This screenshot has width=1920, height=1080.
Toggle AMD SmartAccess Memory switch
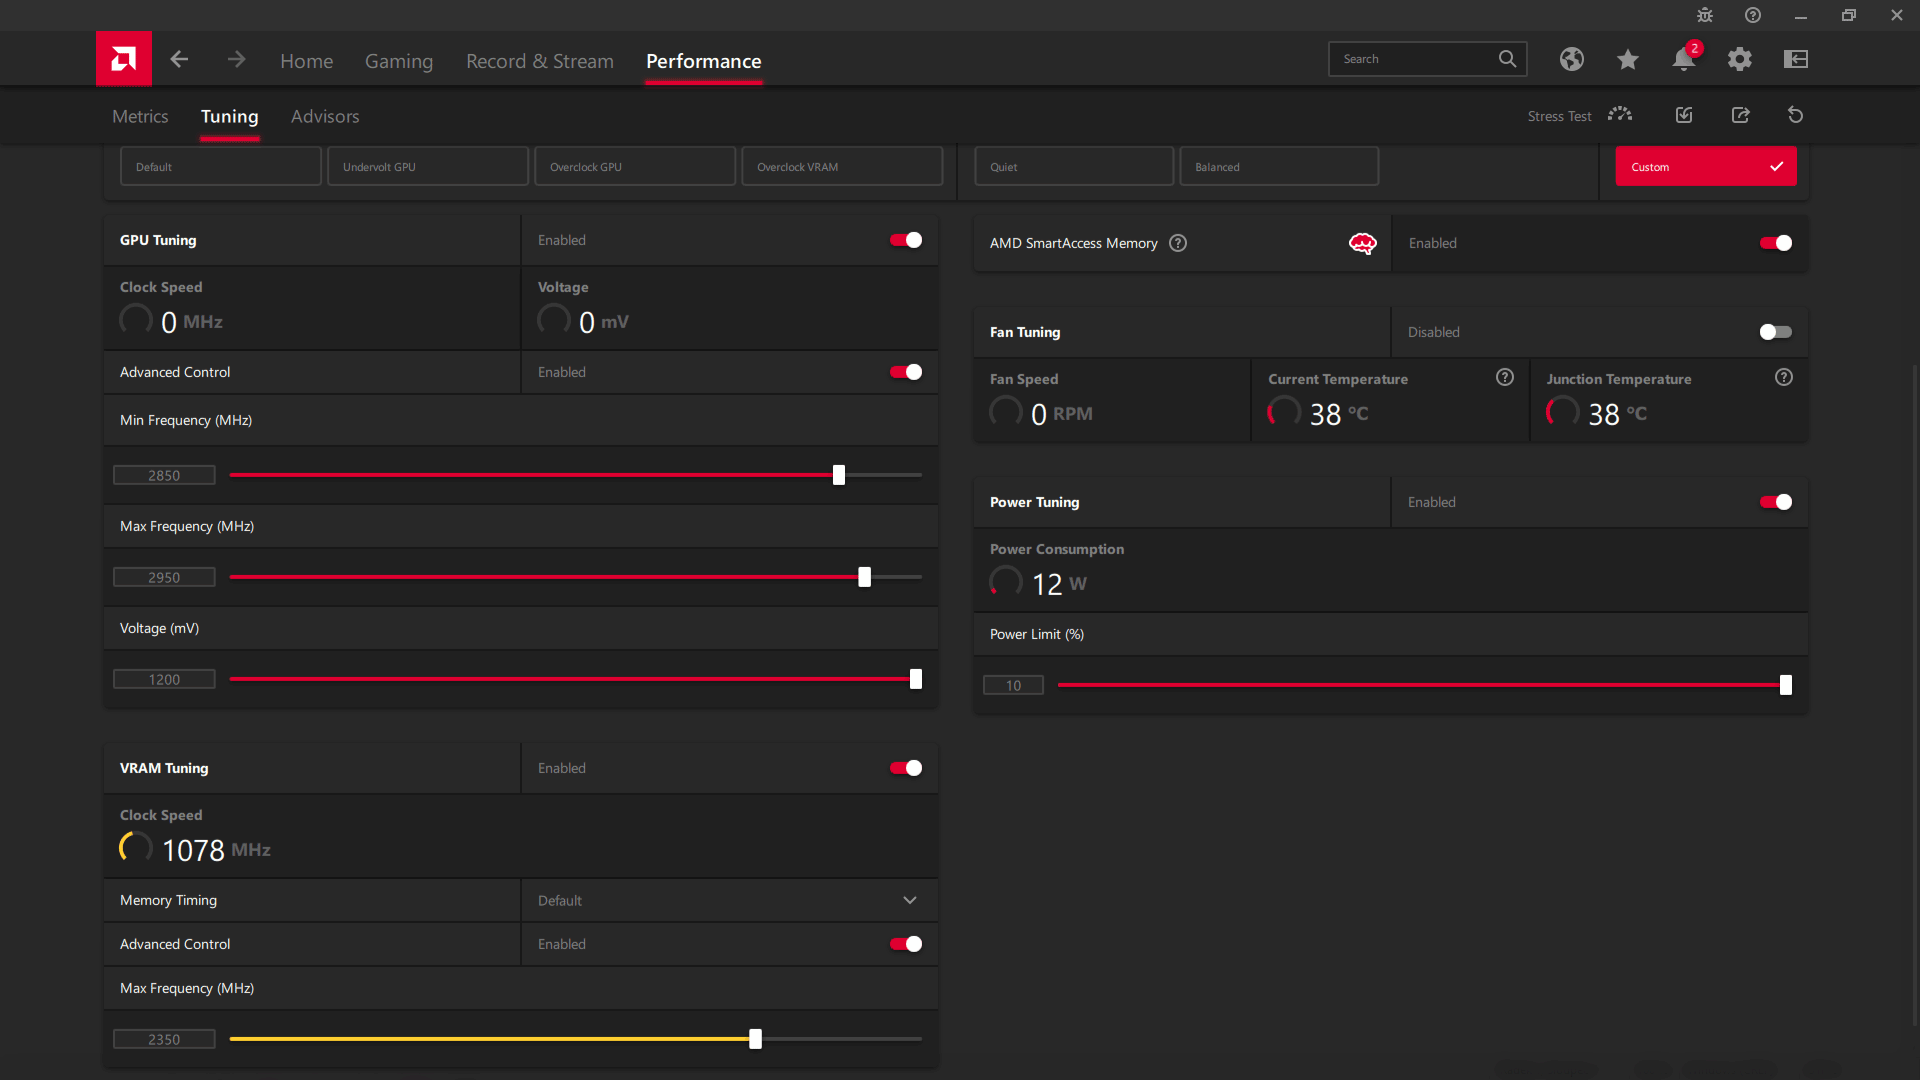(x=1776, y=243)
